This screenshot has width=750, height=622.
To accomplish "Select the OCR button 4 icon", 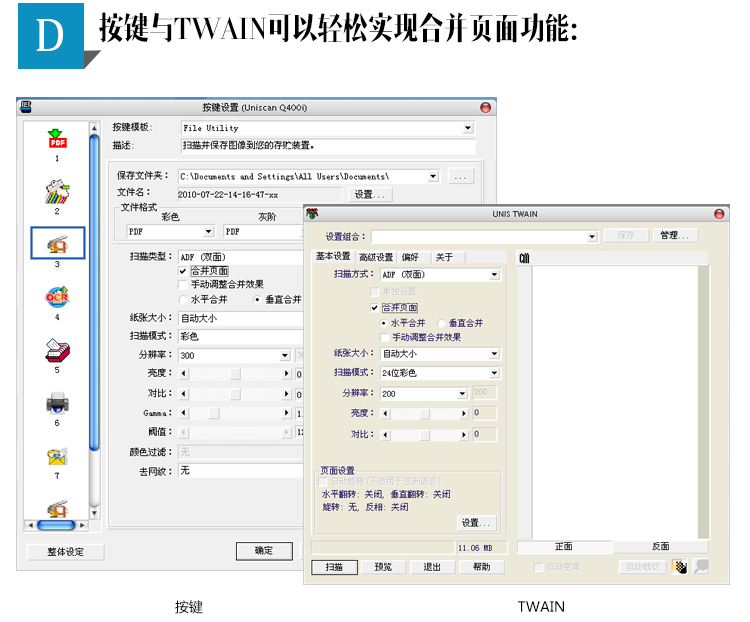I will coord(57,297).
